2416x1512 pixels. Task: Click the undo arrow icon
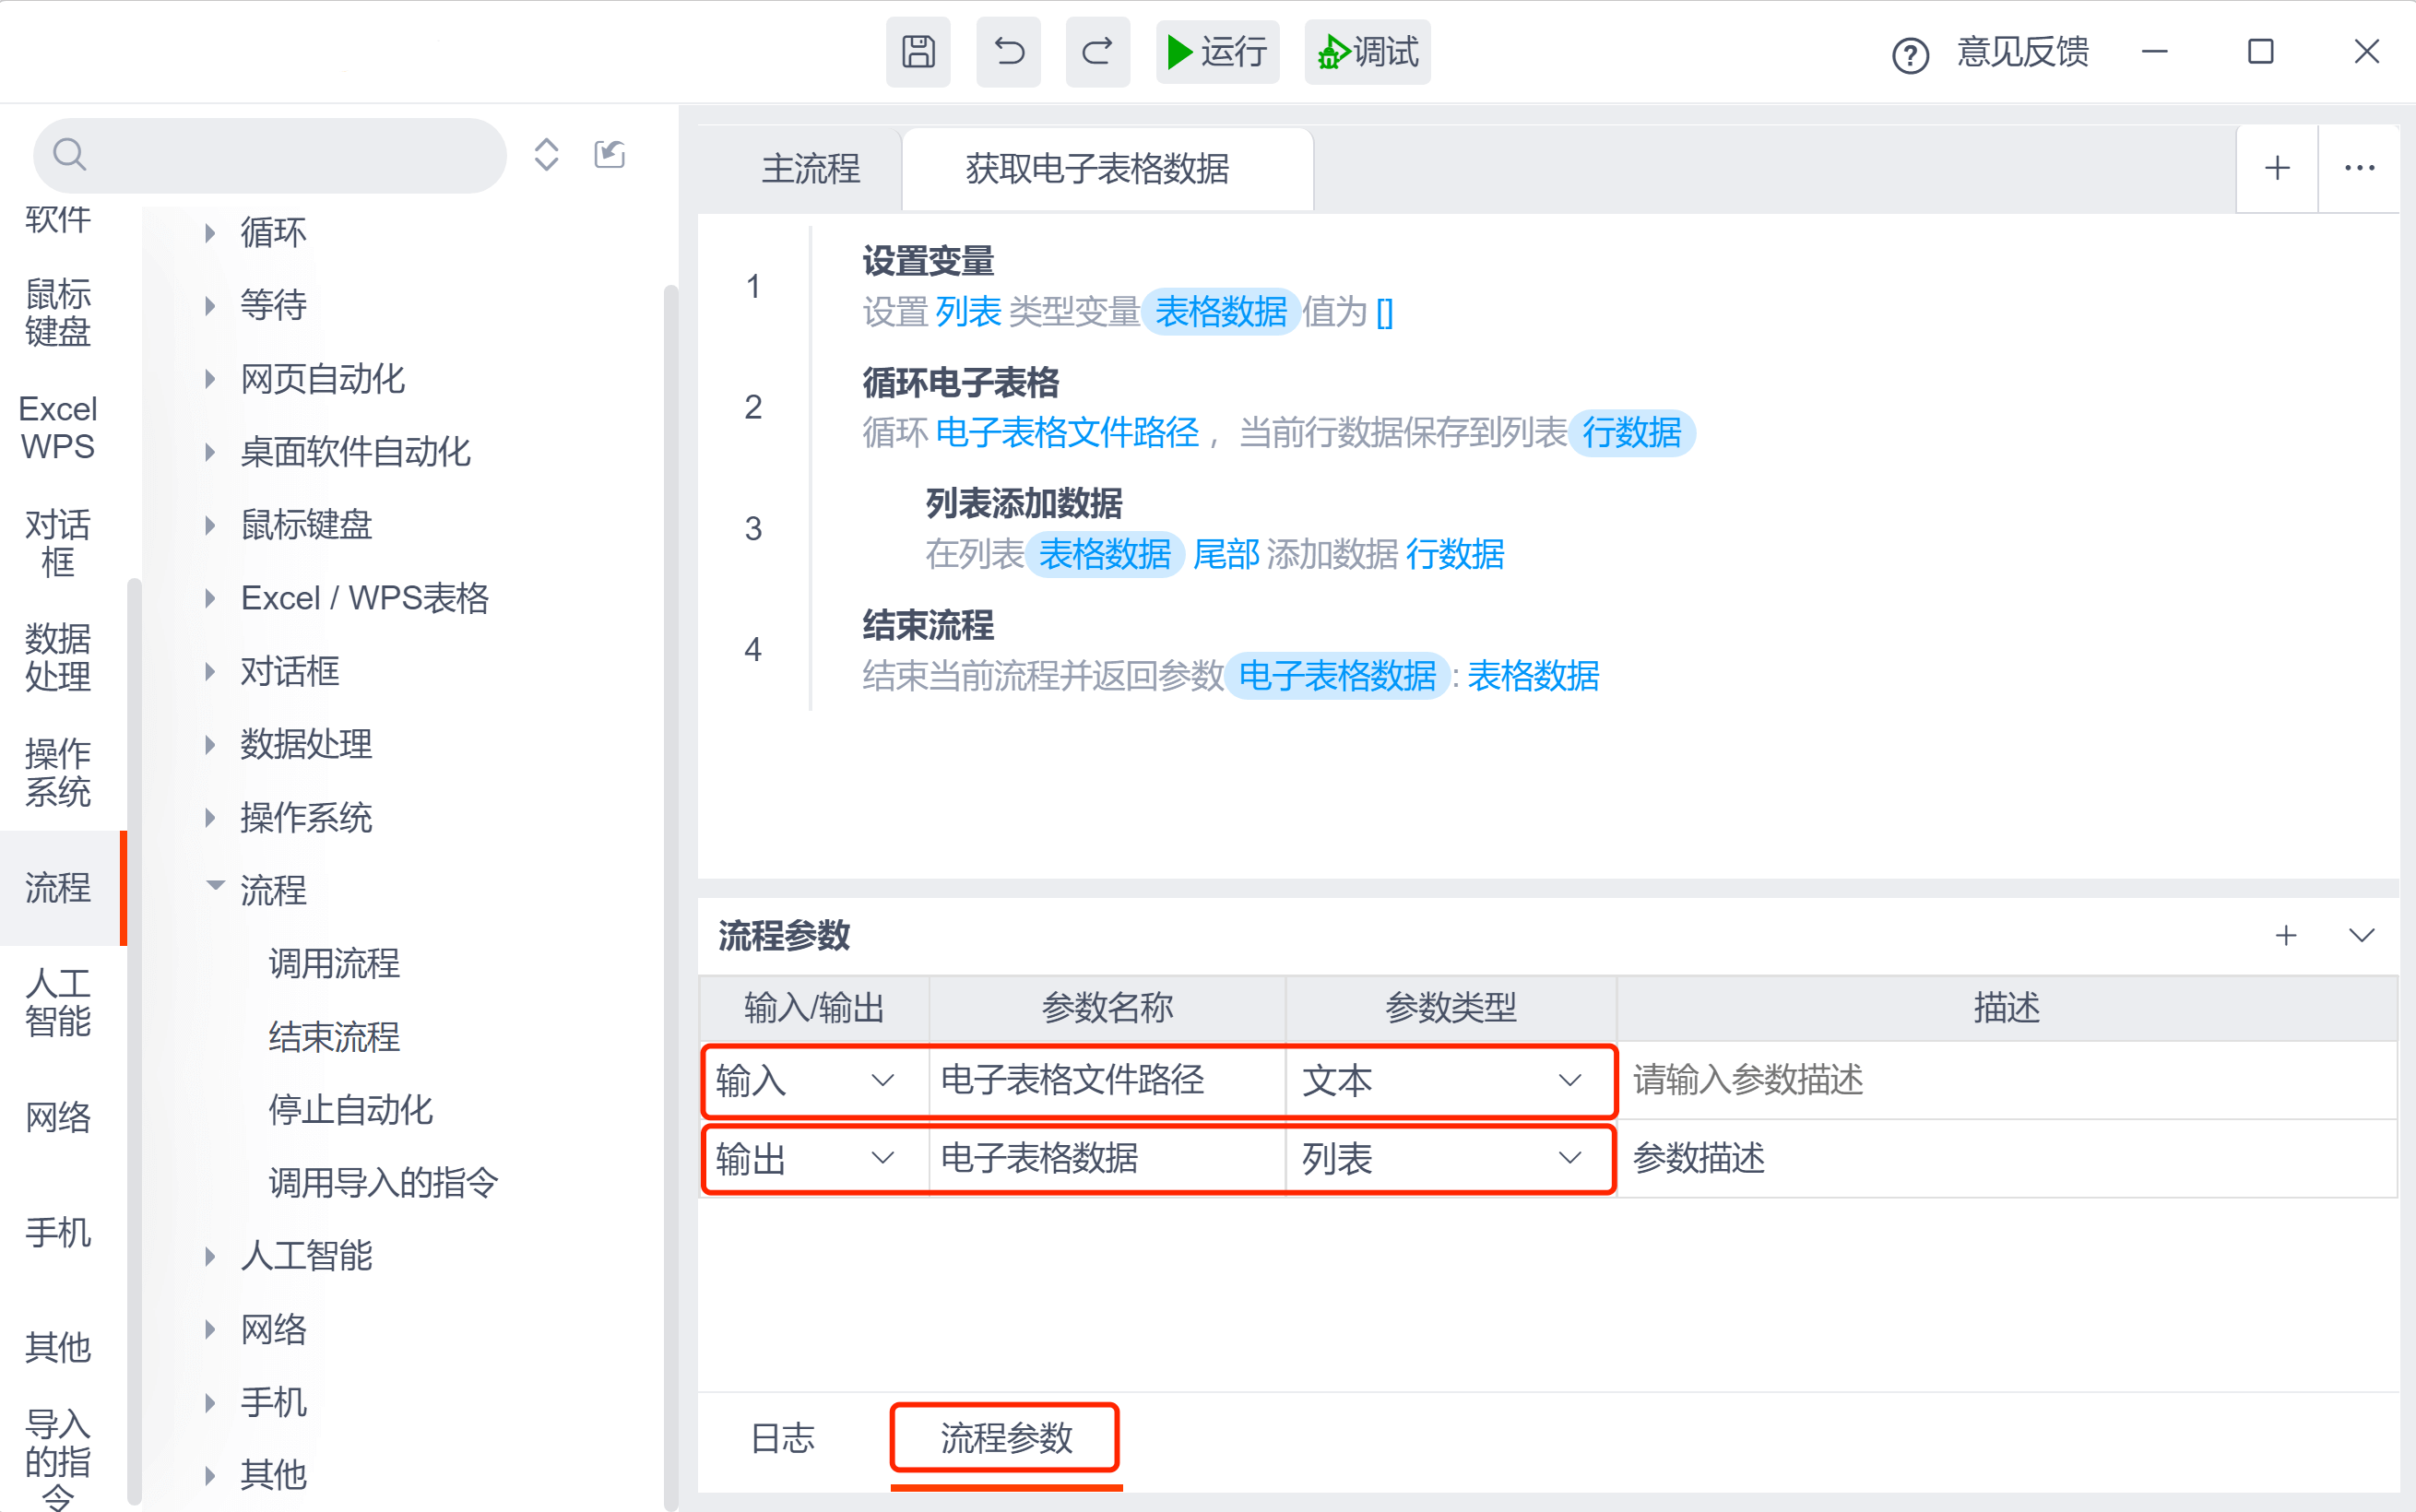click(1008, 52)
